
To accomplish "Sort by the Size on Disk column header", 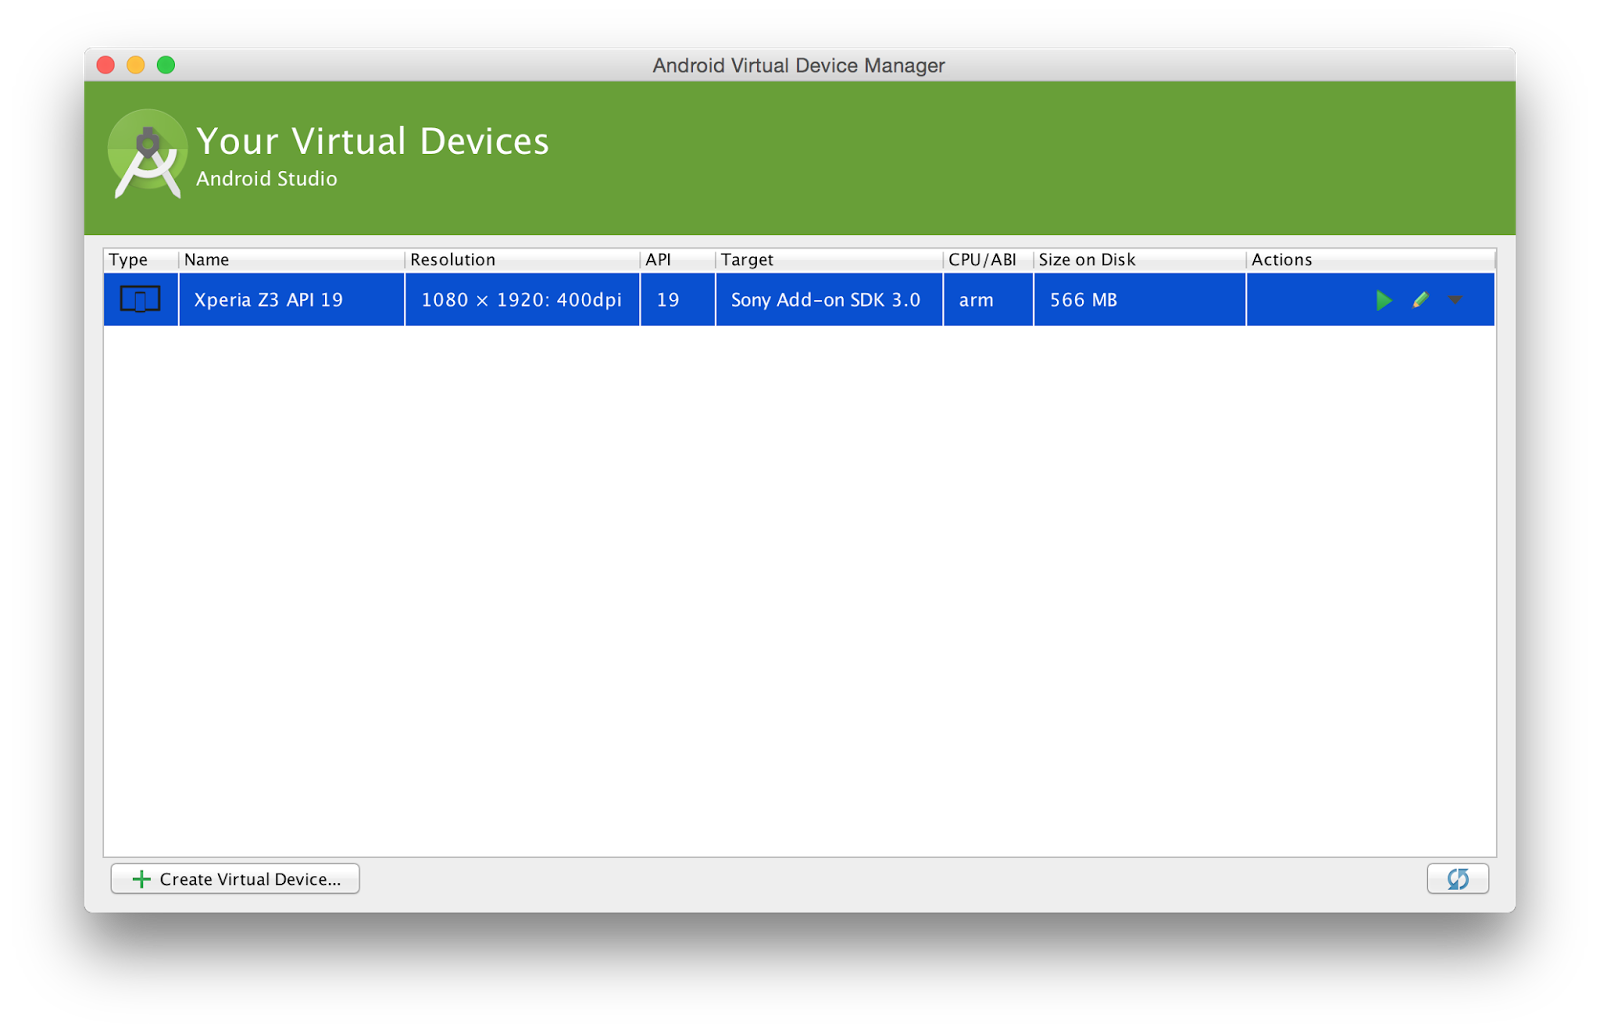I will 1140,260.
